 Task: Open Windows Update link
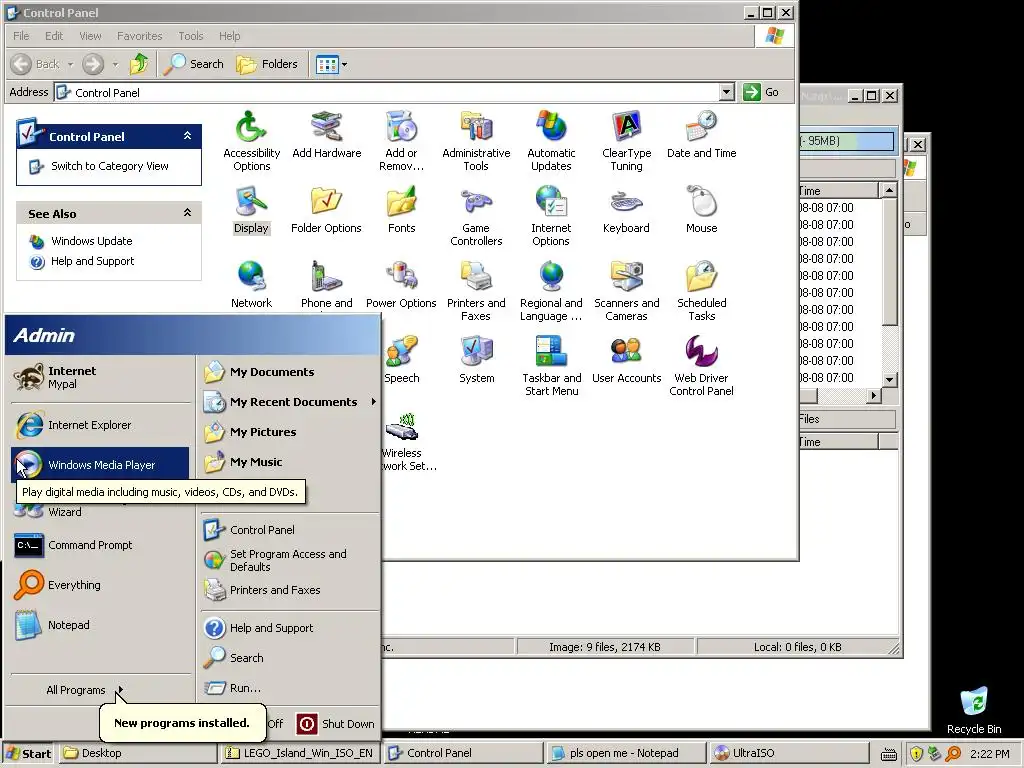[91, 241]
